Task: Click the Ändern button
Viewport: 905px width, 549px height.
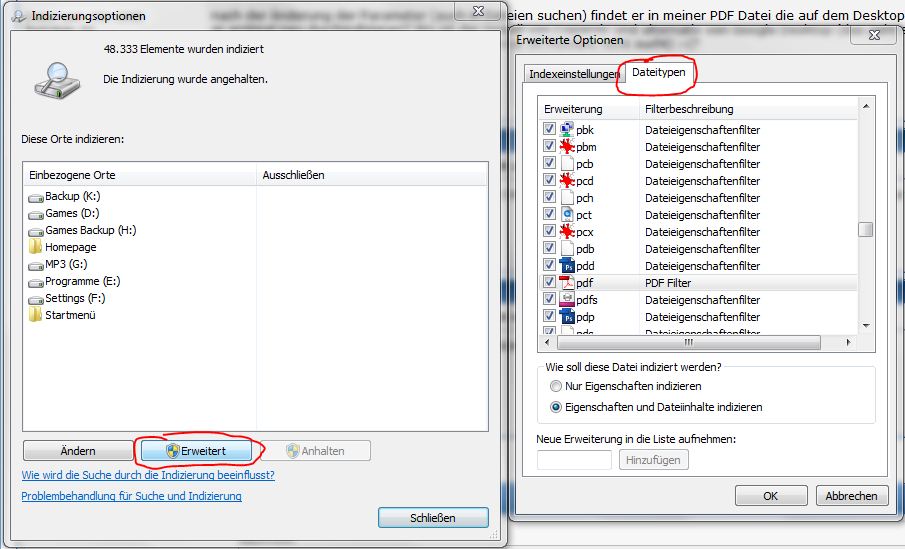Action: pyautogui.click(x=78, y=451)
